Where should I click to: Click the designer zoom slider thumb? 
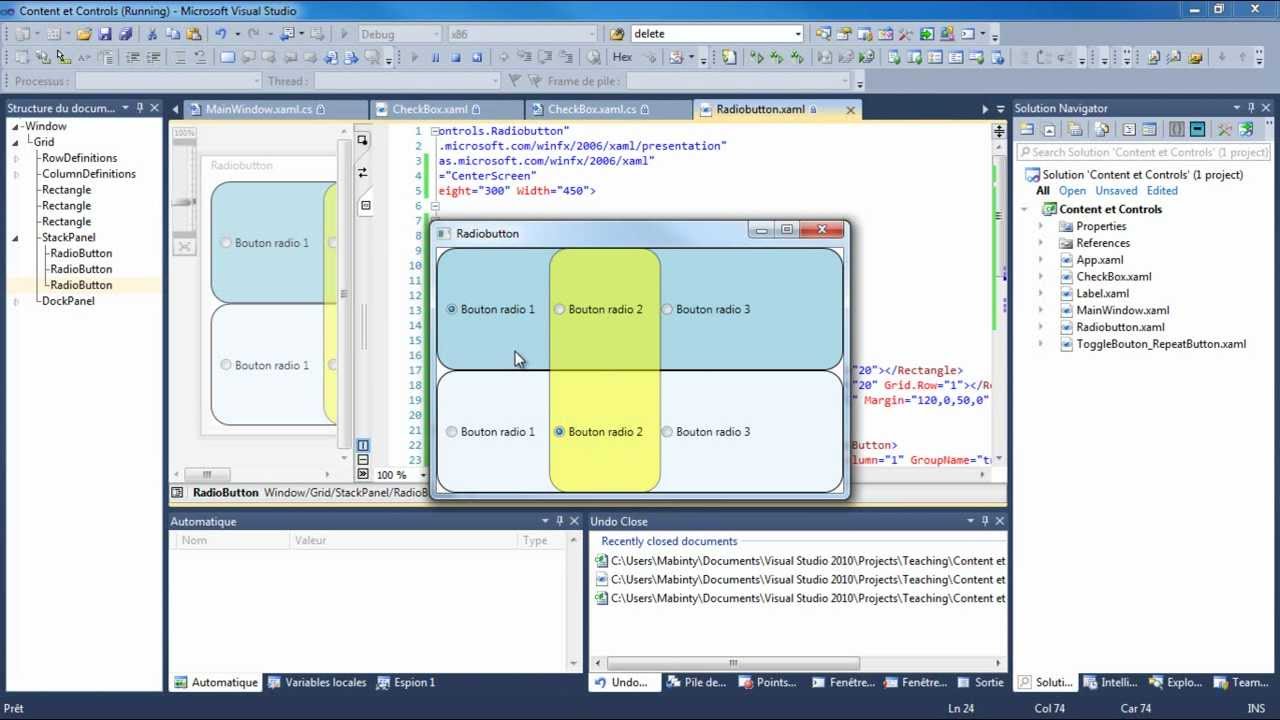click(x=184, y=202)
